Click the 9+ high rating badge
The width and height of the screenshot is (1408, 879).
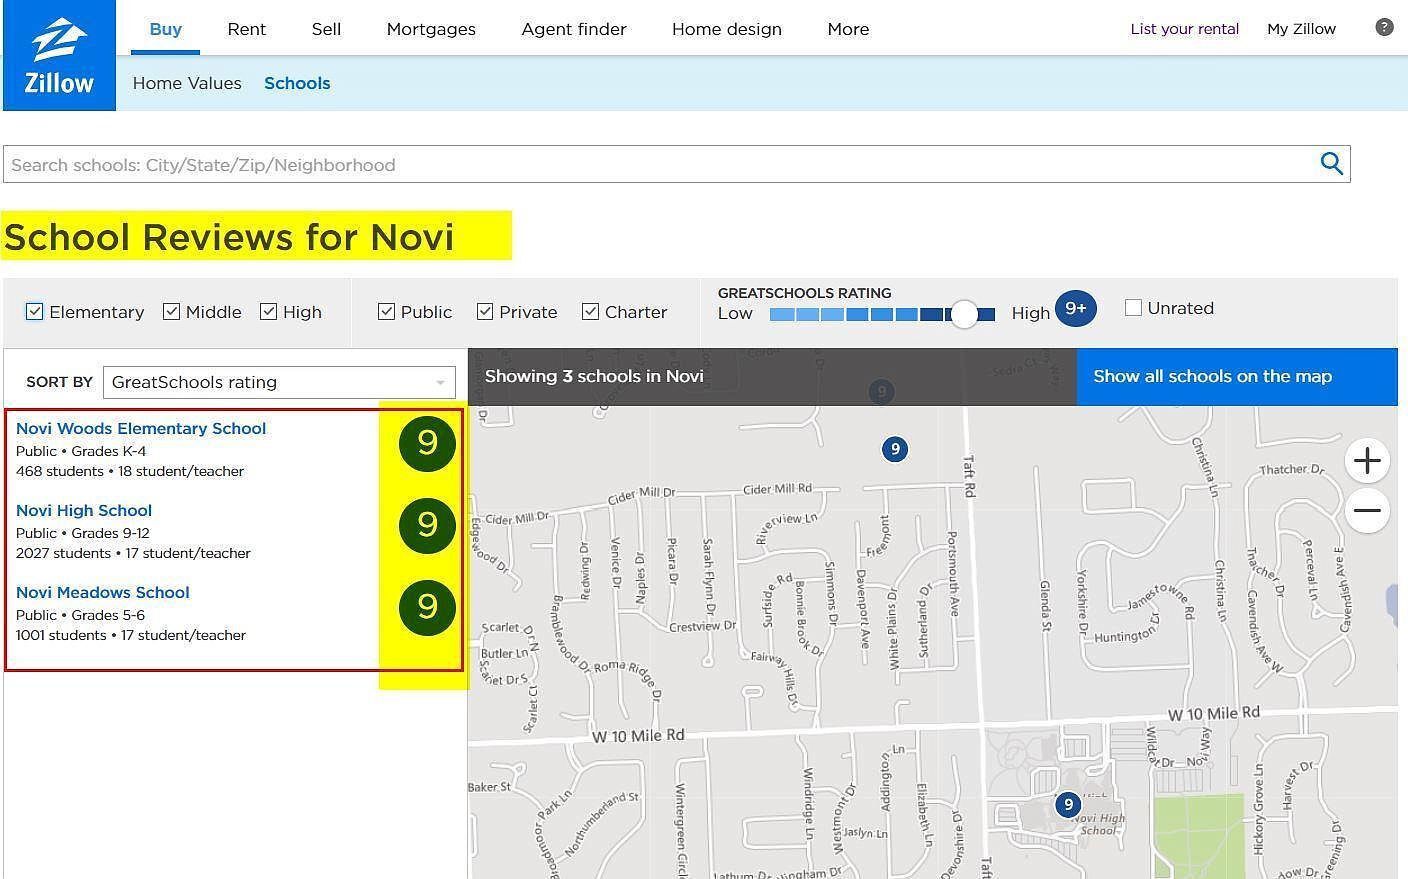[1075, 308]
